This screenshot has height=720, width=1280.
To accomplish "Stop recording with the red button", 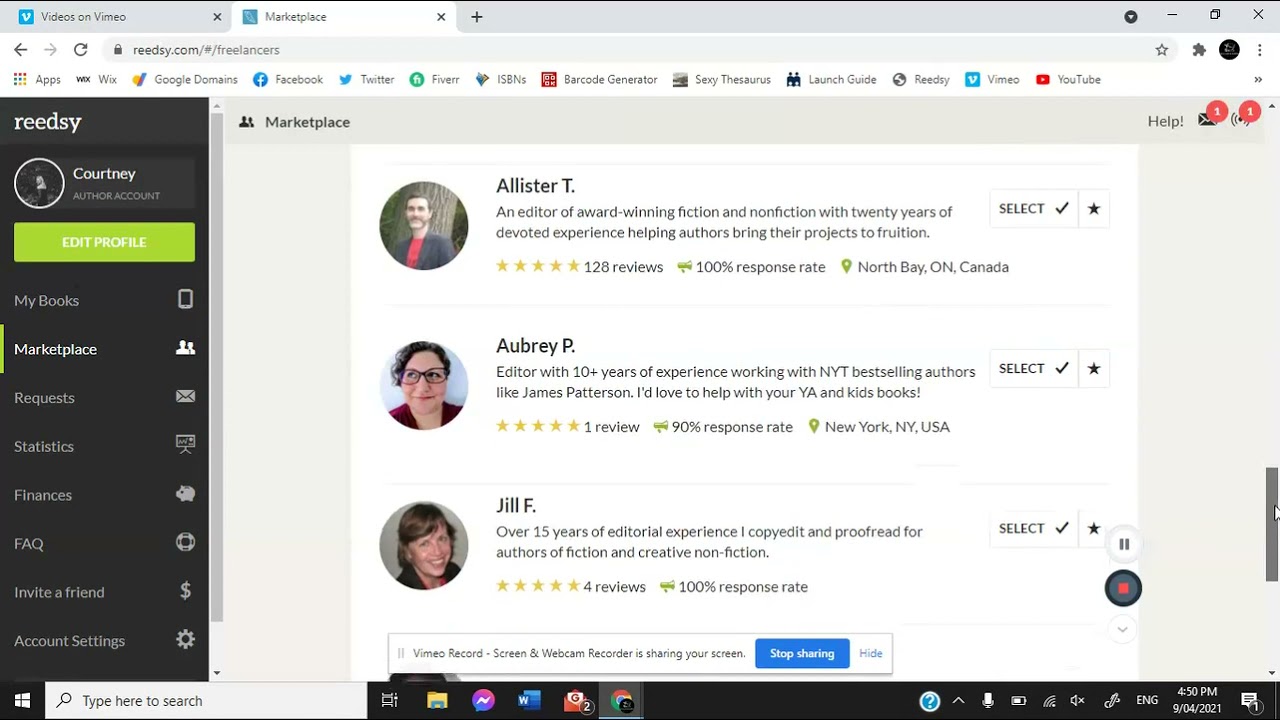I will pyautogui.click(x=1123, y=589).
